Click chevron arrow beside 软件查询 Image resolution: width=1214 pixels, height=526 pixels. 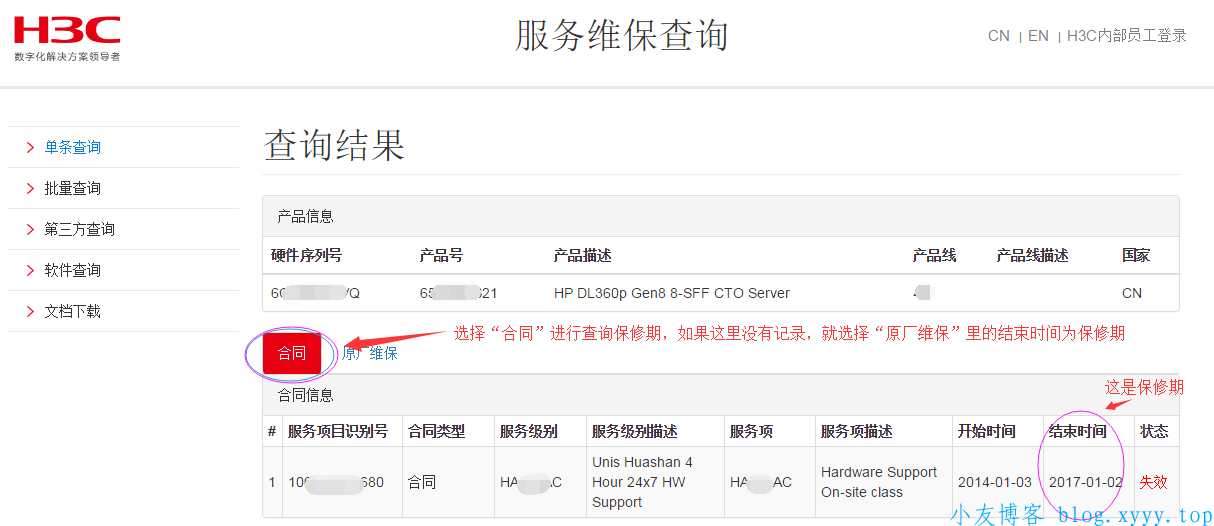pos(30,270)
